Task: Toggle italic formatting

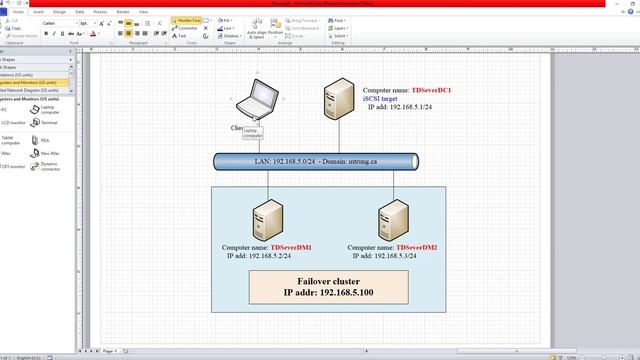Action: click(x=54, y=33)
